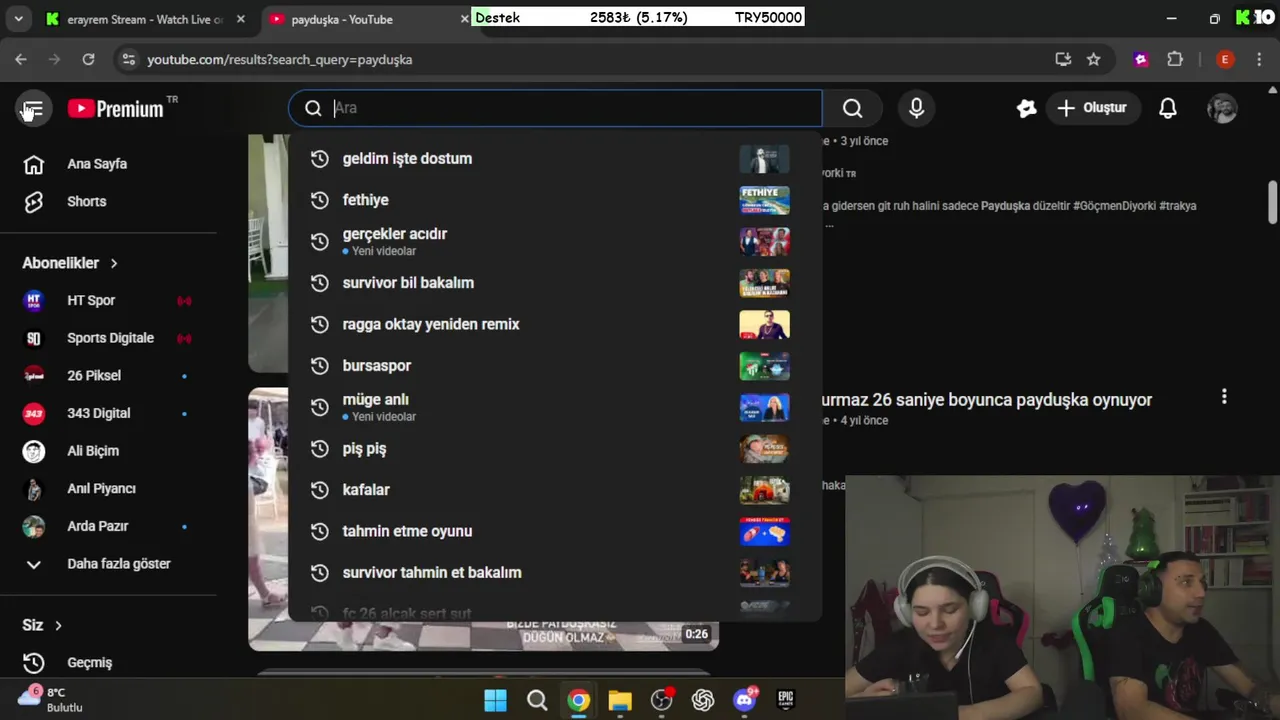Bookmark this page with the star icon
Screen dimensions: 1280x720
(1093, 59)
